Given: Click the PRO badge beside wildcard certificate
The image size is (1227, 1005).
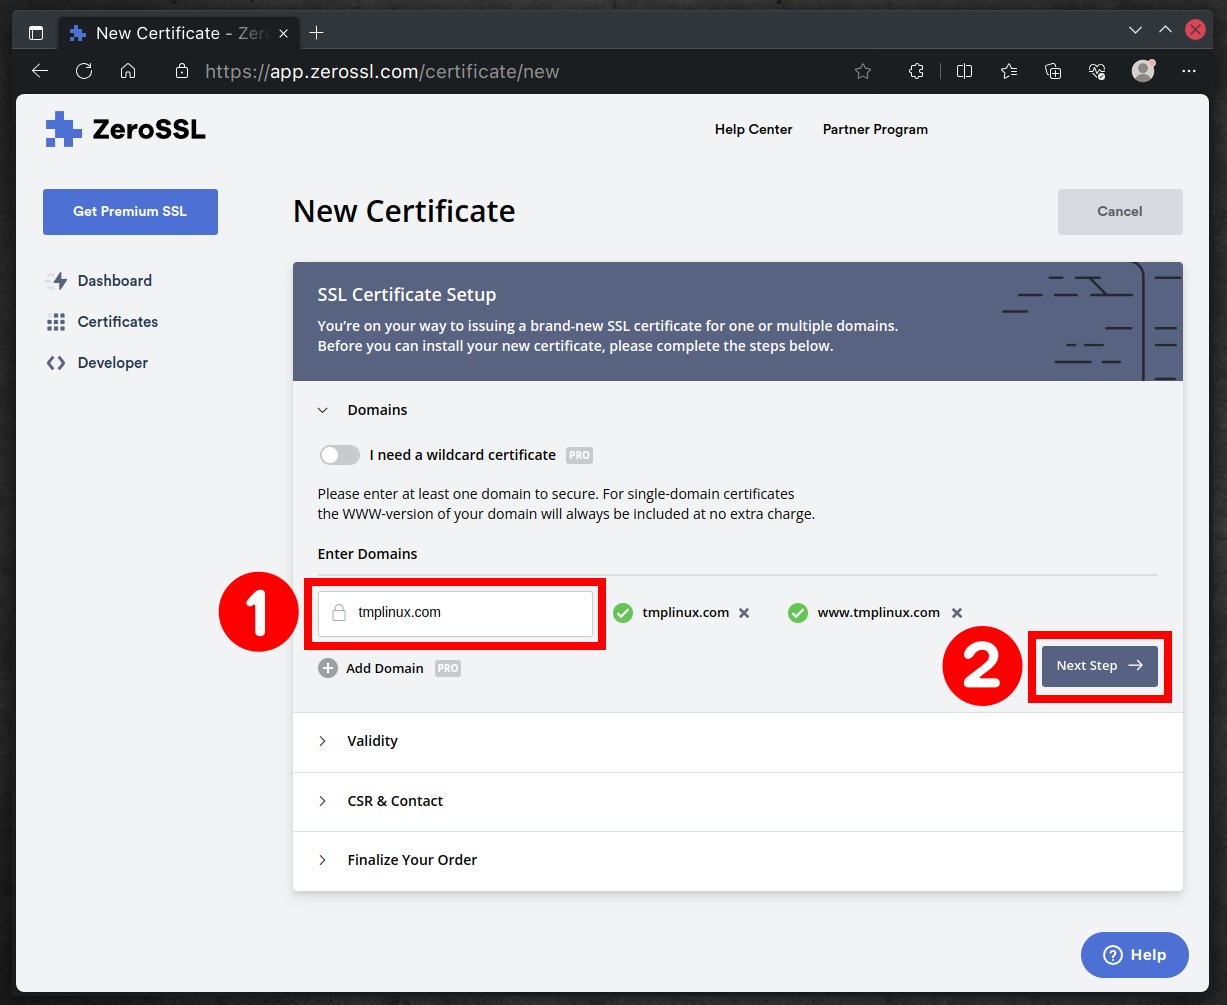Looking at the screenshot, I should (x=580, y=455).
